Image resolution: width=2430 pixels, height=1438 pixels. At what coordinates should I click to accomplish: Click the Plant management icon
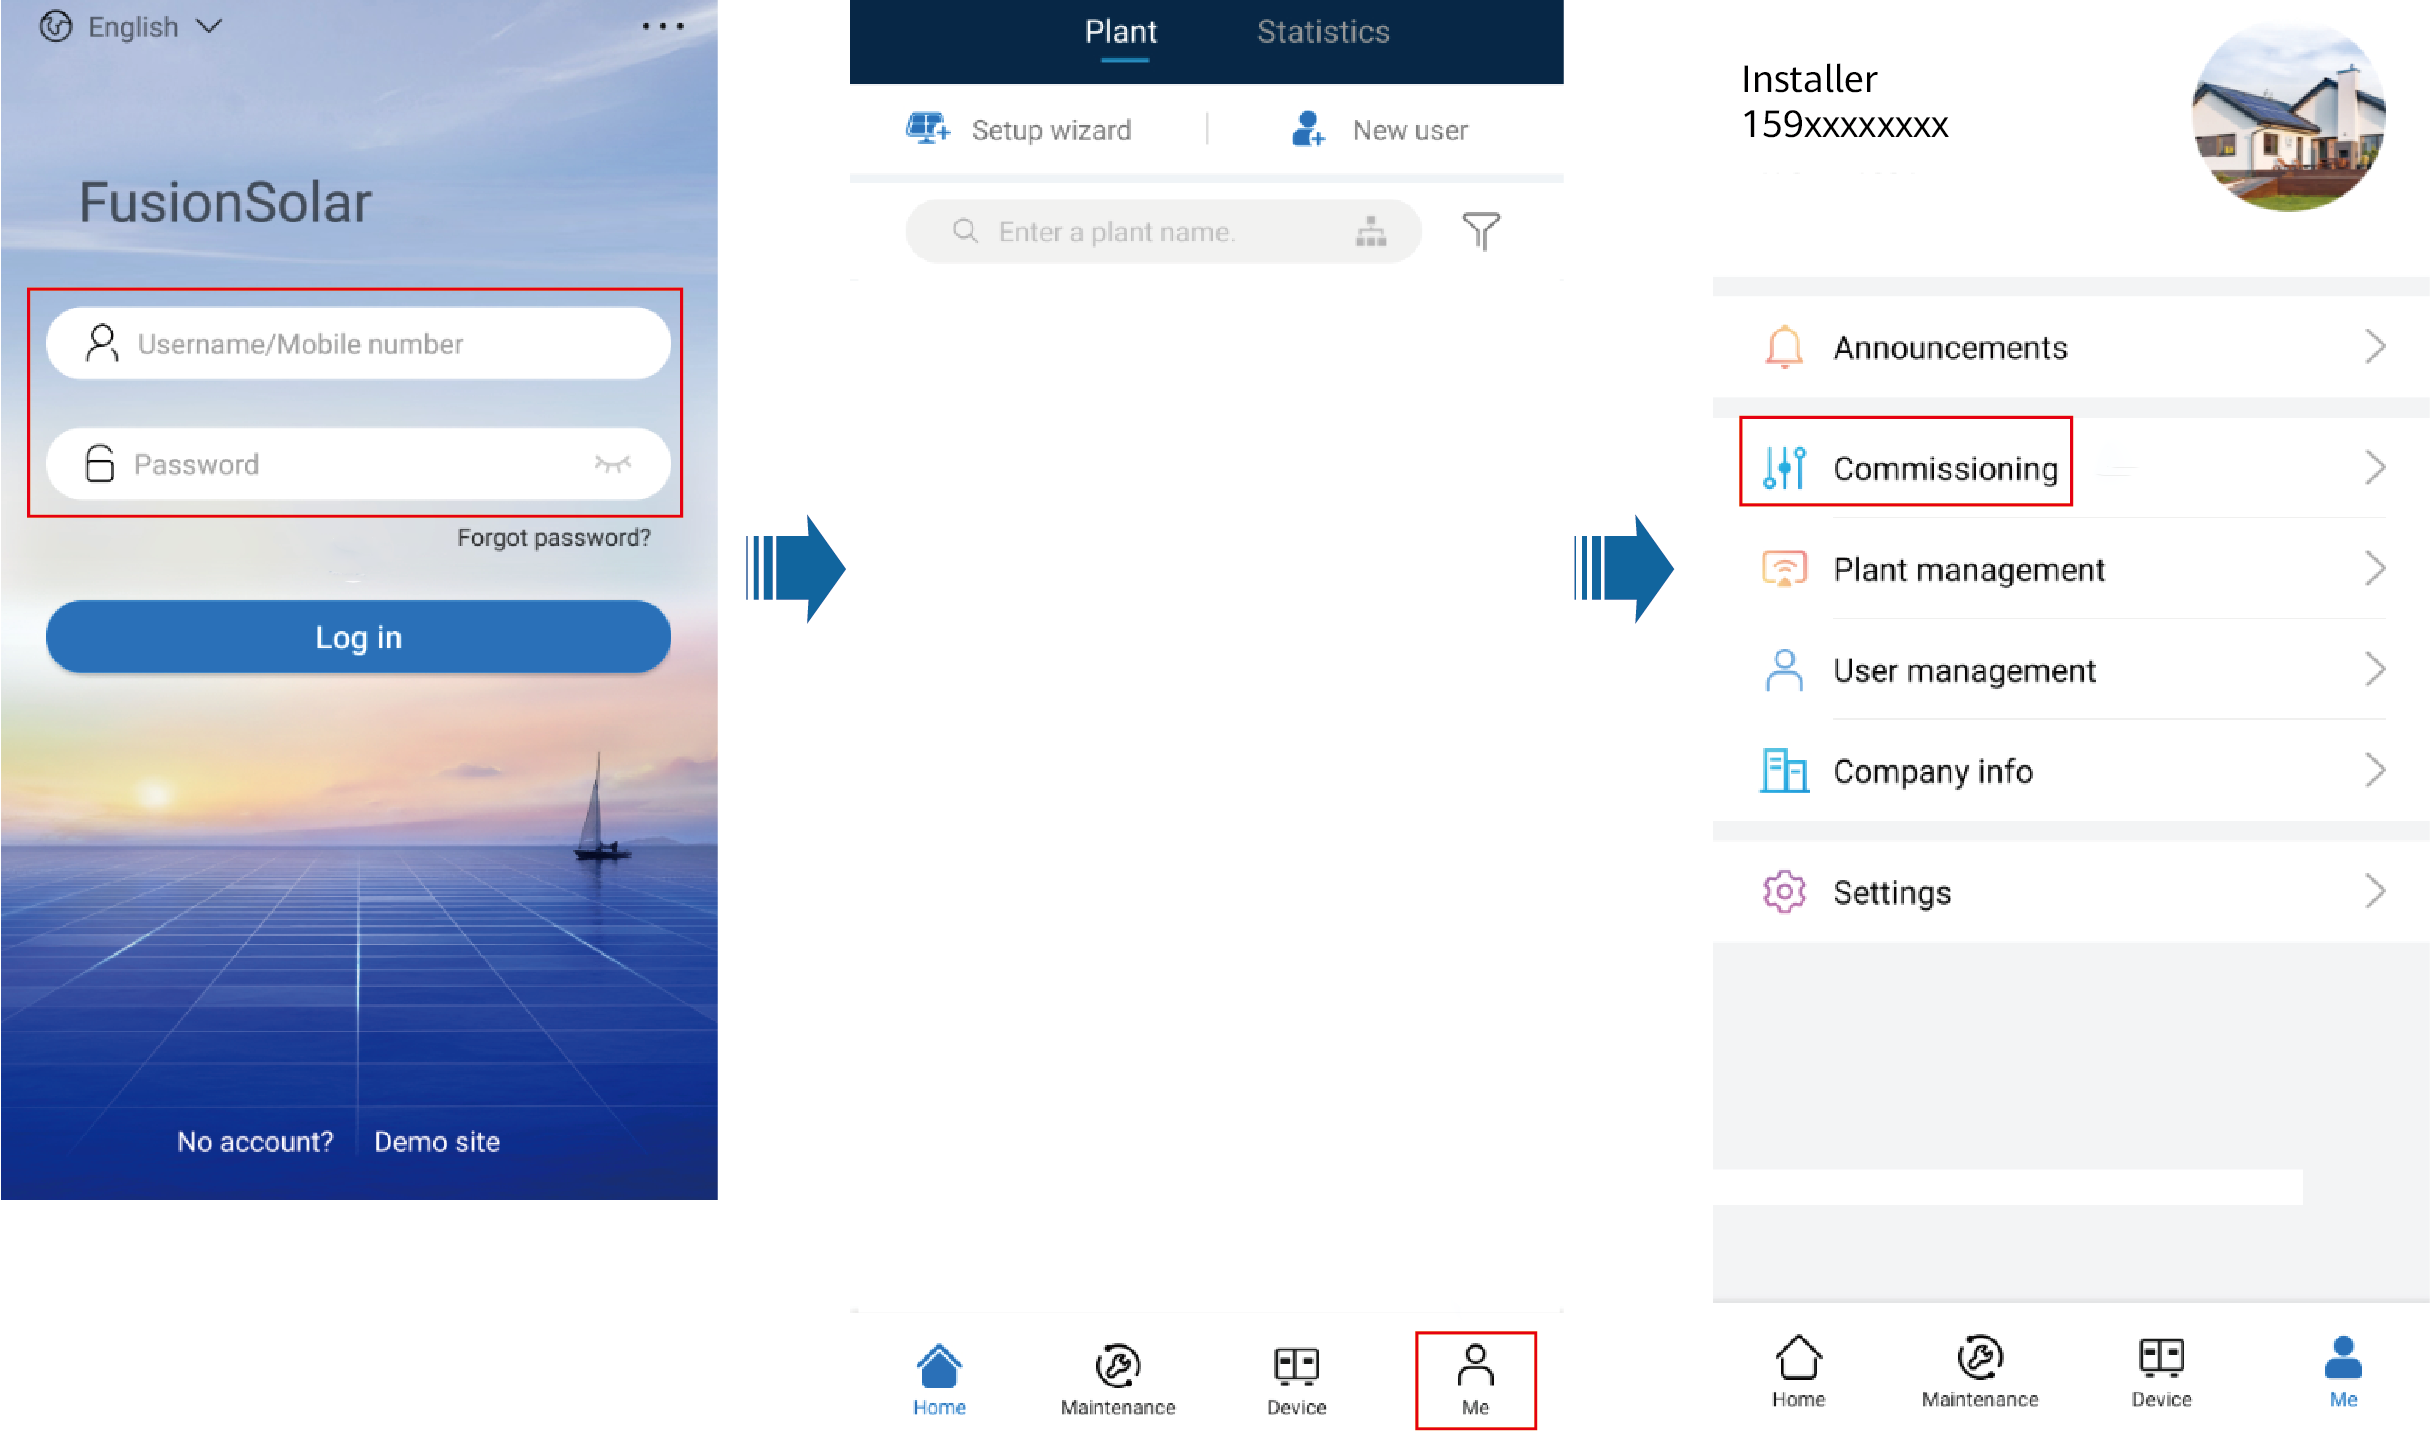[x=1784, y=569]
